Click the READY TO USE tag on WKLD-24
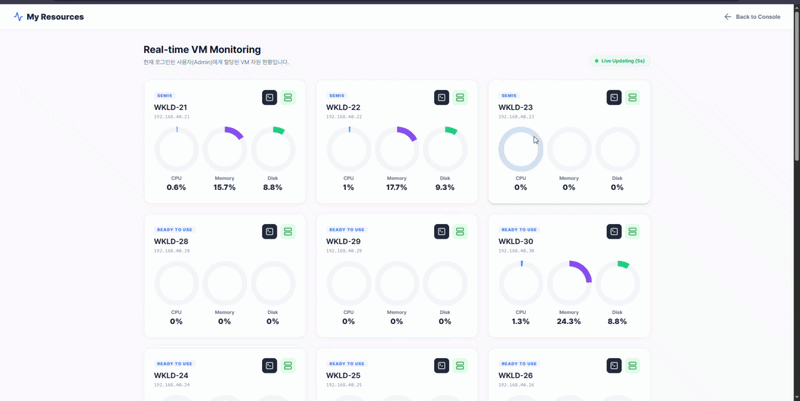The height and width of the screenshot is (401, 800). pos(174,364)
